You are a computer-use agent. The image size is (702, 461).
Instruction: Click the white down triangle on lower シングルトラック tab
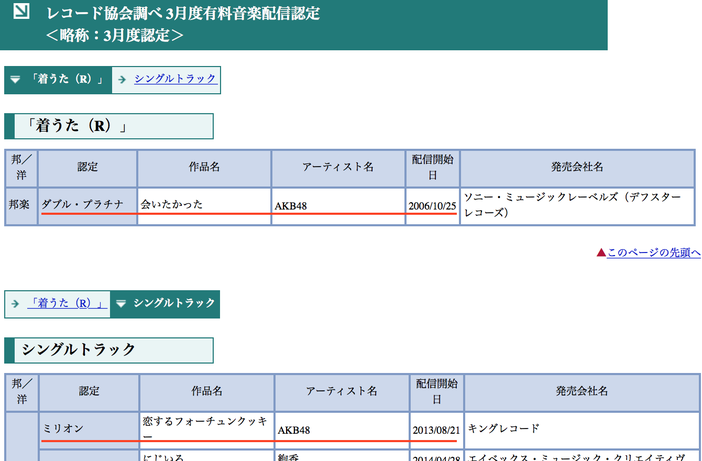click(121, 304)
